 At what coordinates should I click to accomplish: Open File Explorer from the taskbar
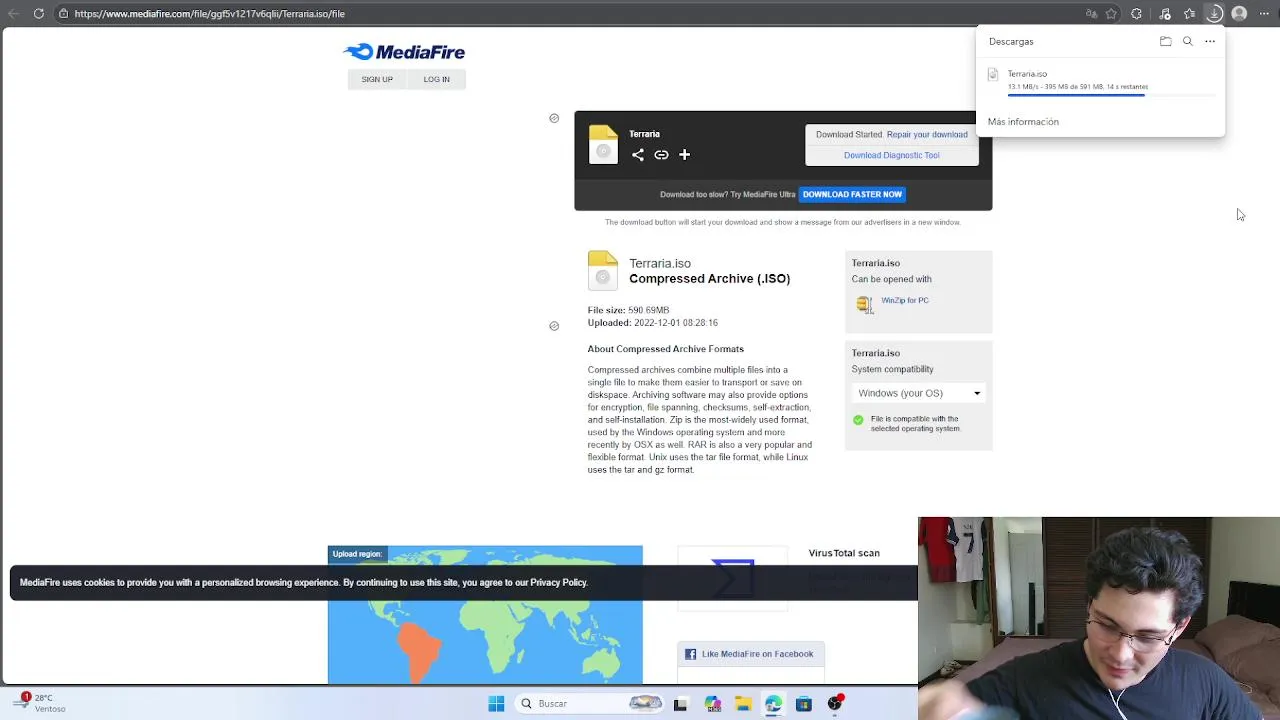coord(743,704)
